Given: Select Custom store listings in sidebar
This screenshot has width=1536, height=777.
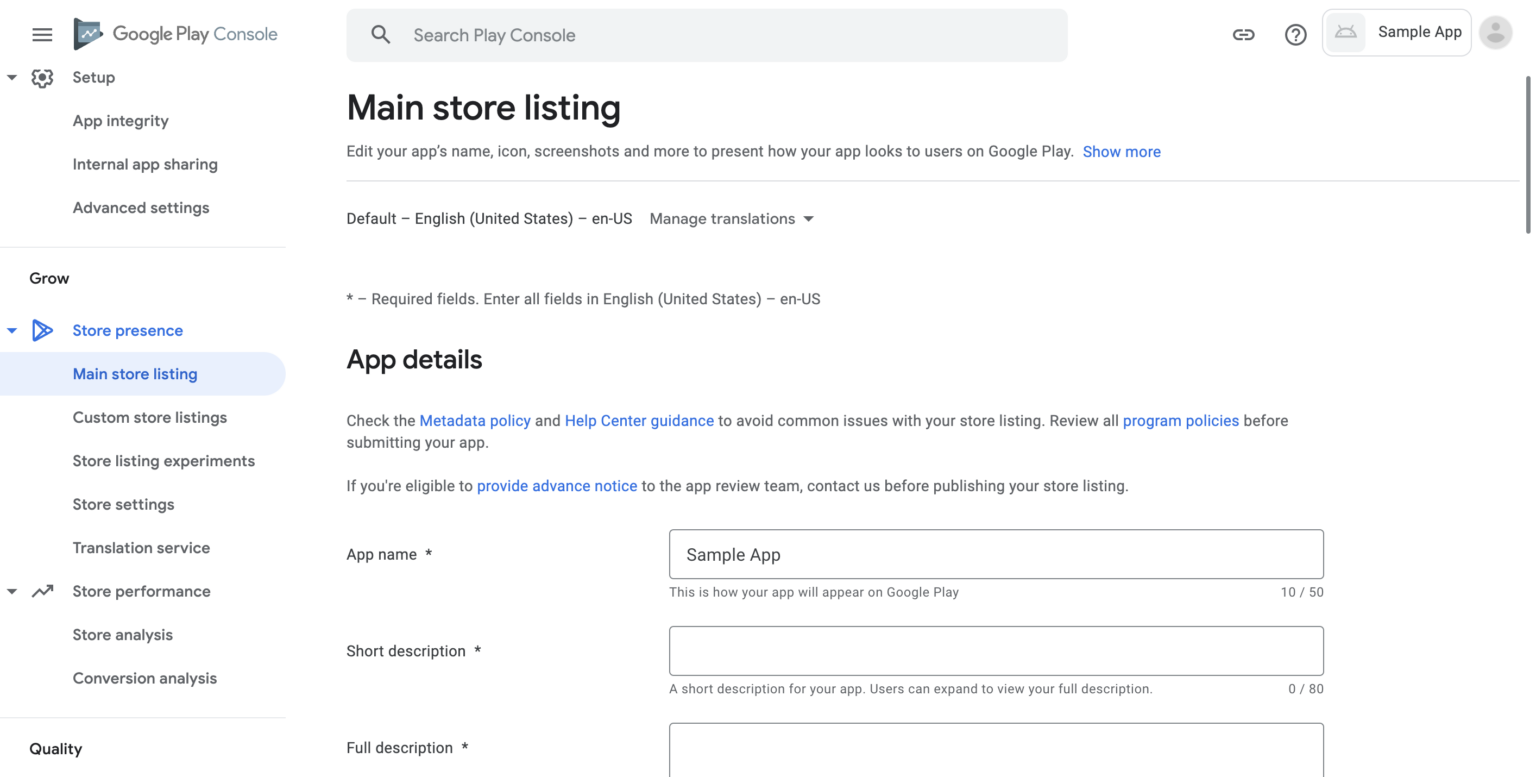Looking at the screenshot, I should [x=150, y=417].
